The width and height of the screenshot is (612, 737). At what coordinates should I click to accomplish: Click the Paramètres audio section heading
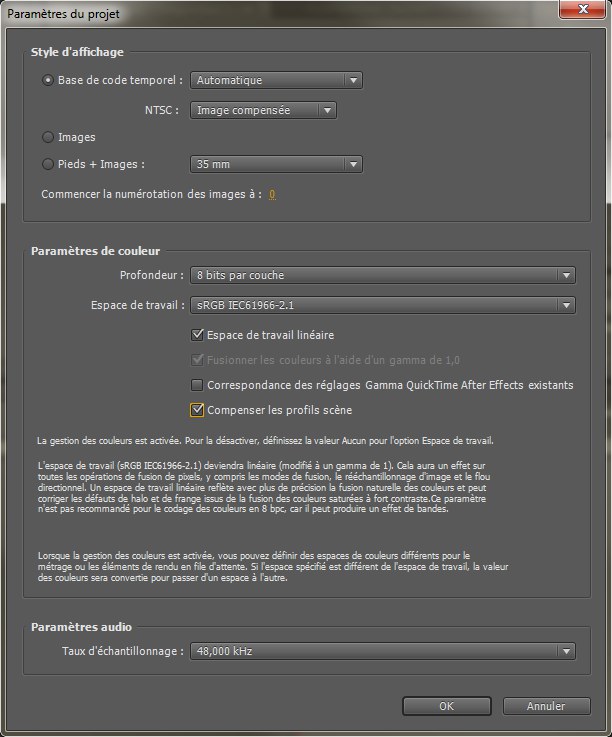81,627
